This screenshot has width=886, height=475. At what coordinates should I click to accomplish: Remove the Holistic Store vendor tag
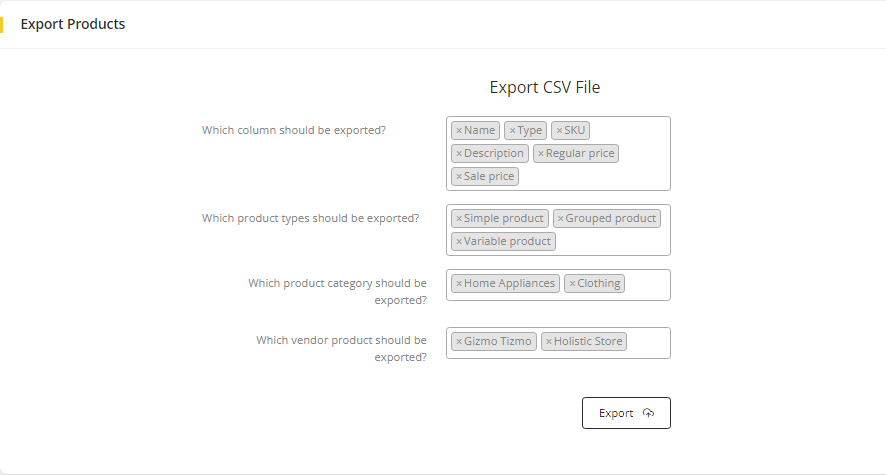point(549,342)
